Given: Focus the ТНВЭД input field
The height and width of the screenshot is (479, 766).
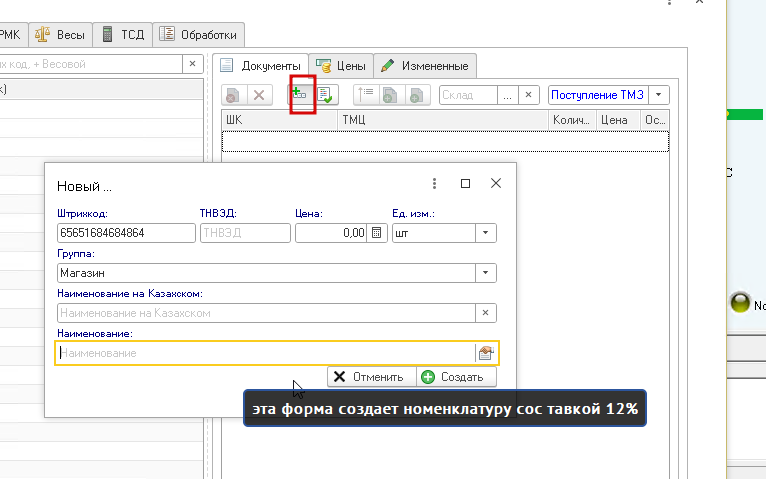Looking at the screenshot, I should click(245, 233).
